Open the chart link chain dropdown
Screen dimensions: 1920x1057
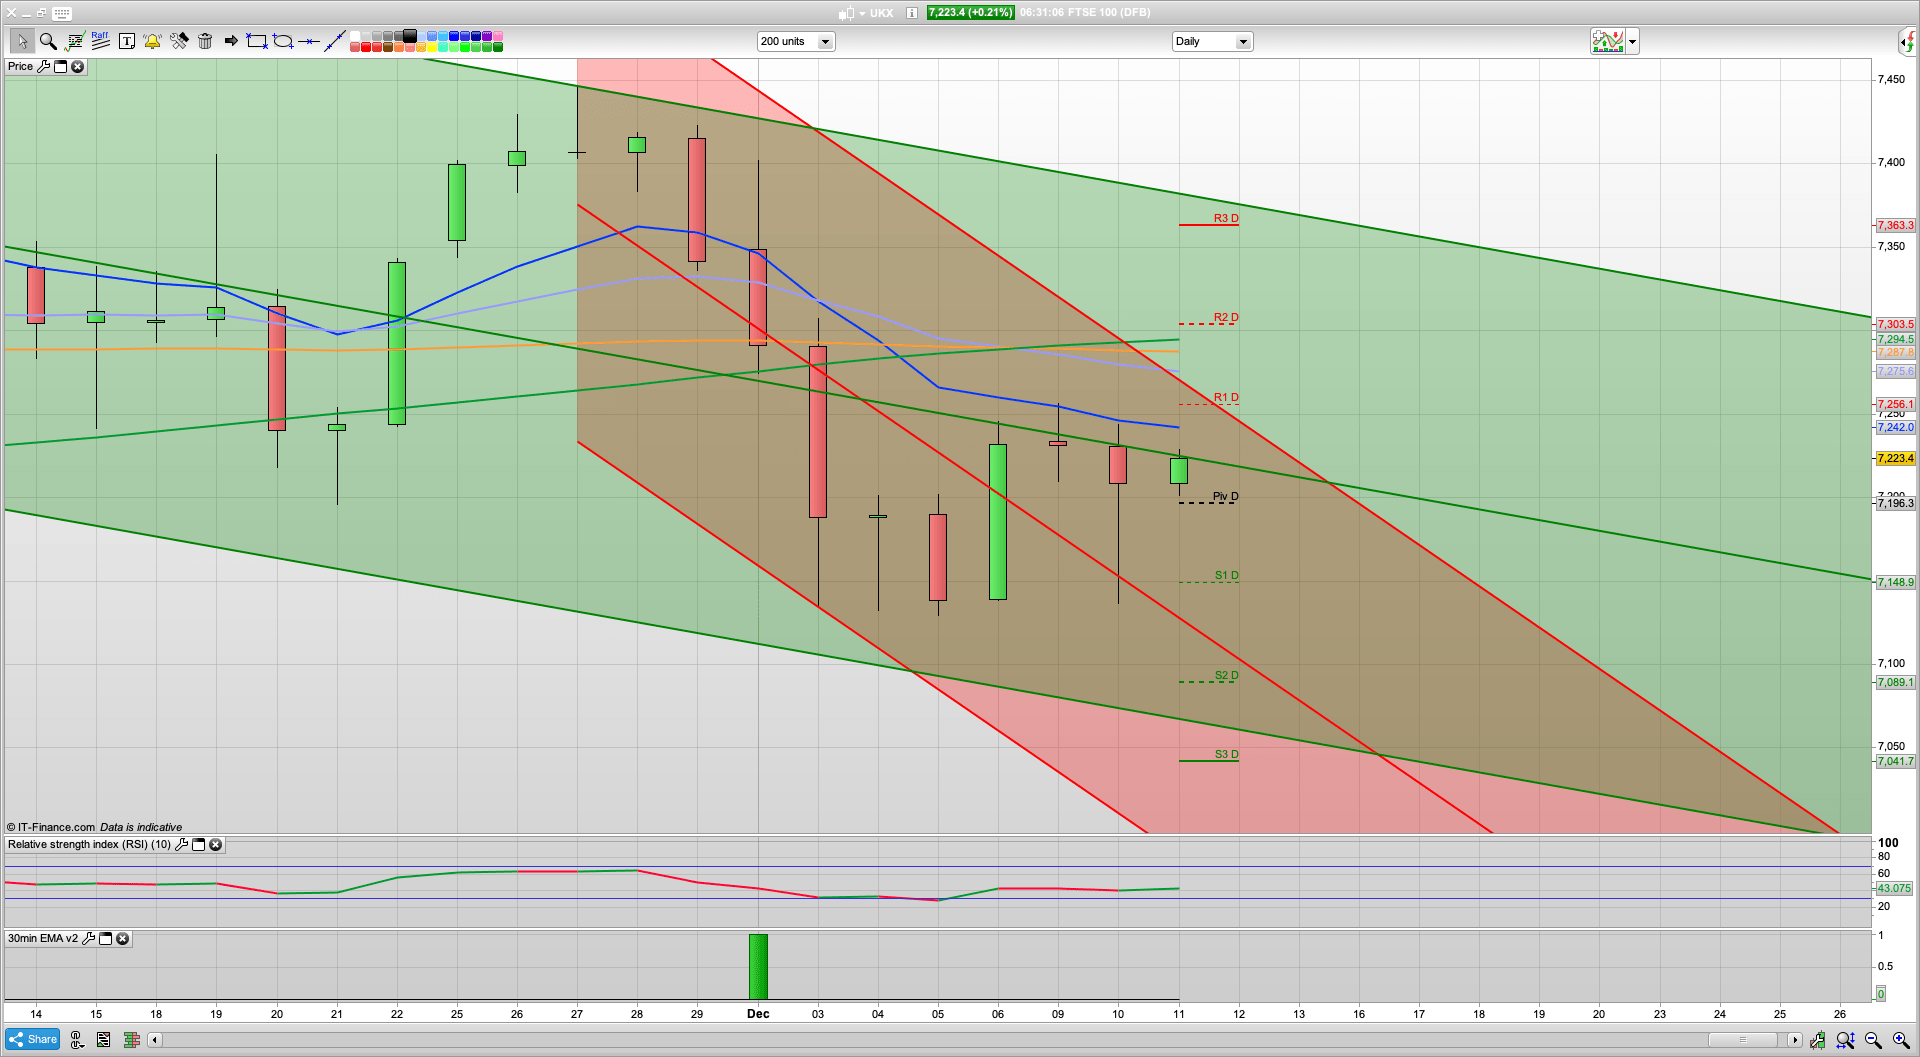pyautogui.click(x=77, y=1040)
